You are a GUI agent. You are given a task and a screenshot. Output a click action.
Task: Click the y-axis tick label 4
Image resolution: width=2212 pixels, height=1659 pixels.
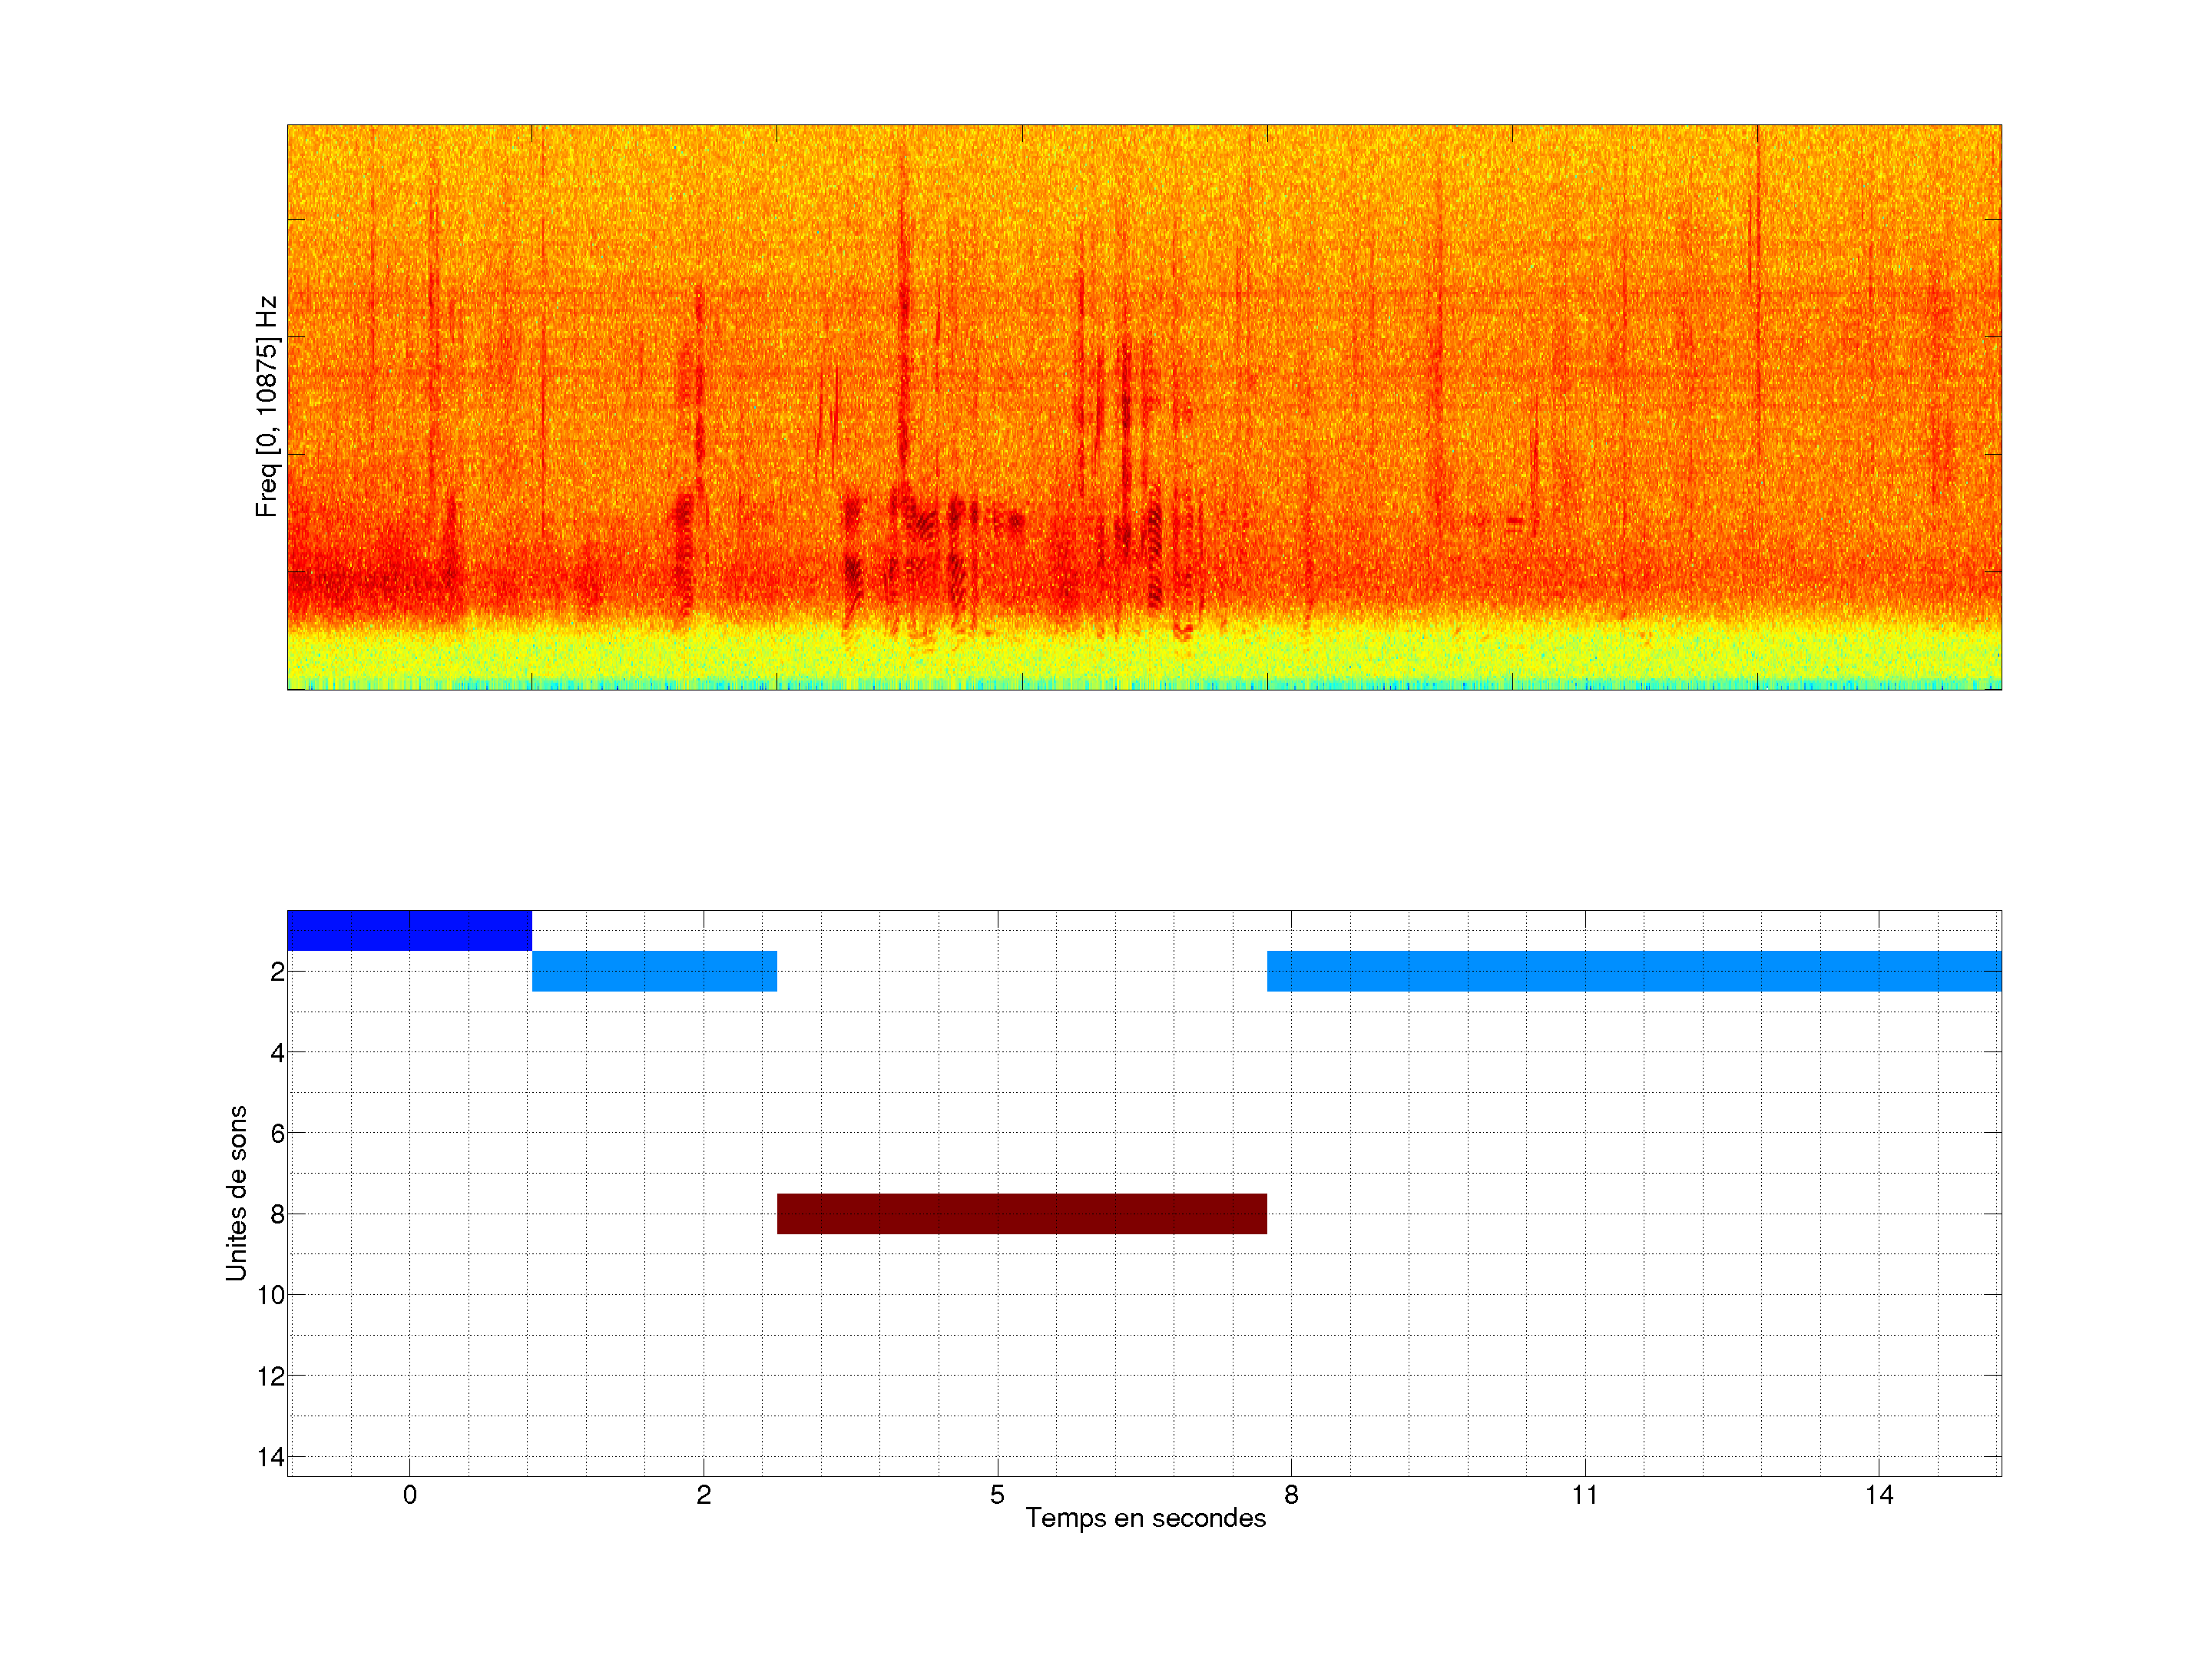(x=277, y=1053)
